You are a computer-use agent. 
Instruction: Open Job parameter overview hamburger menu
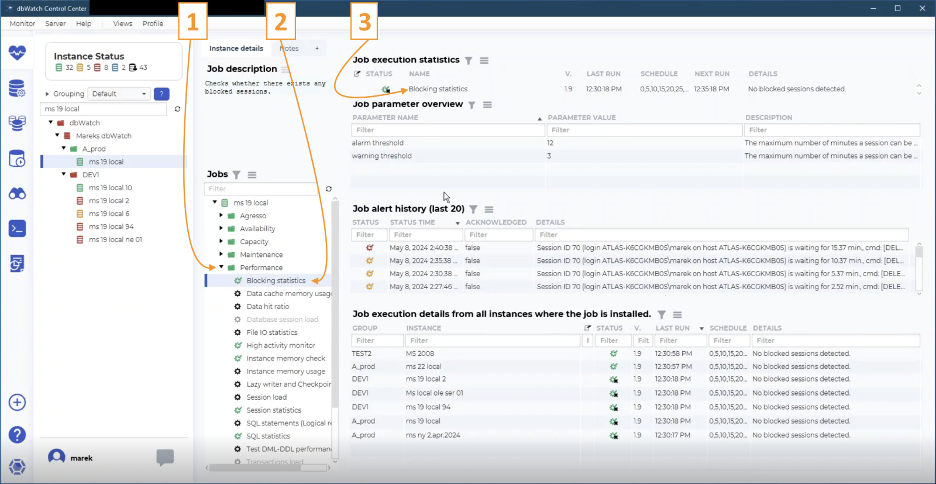[487, 104]
